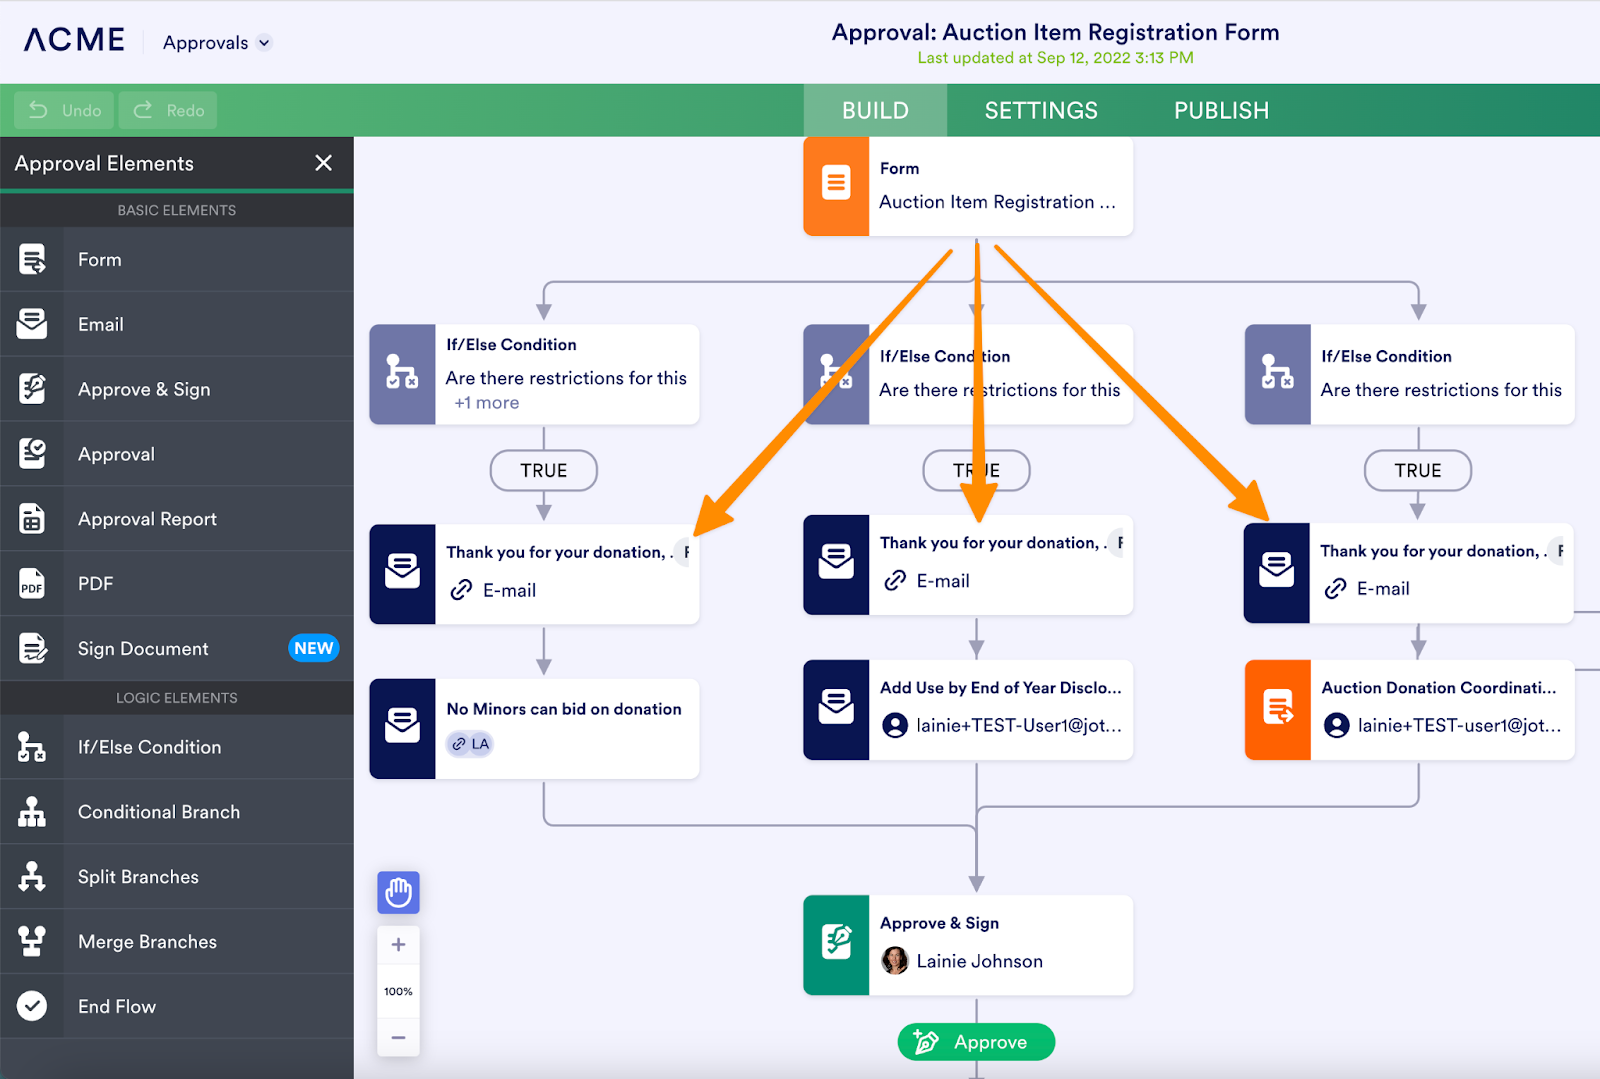Open the Approvals dropdown menu
This screenshot has height=1079, width=1600.
point(217,43)
